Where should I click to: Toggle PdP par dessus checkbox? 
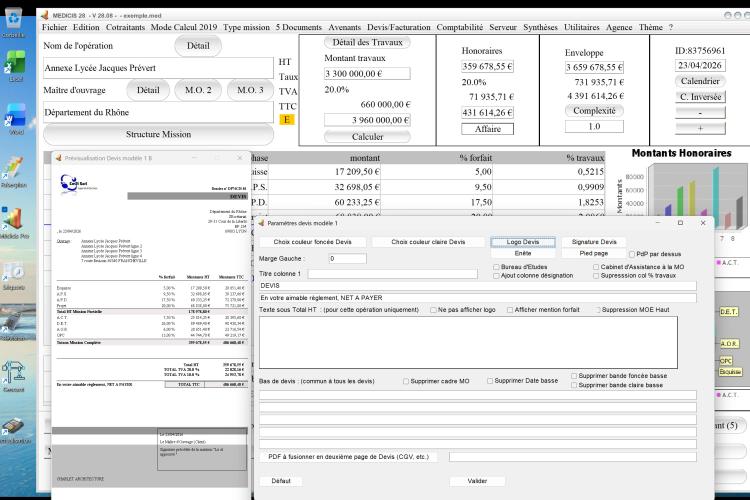632,254
